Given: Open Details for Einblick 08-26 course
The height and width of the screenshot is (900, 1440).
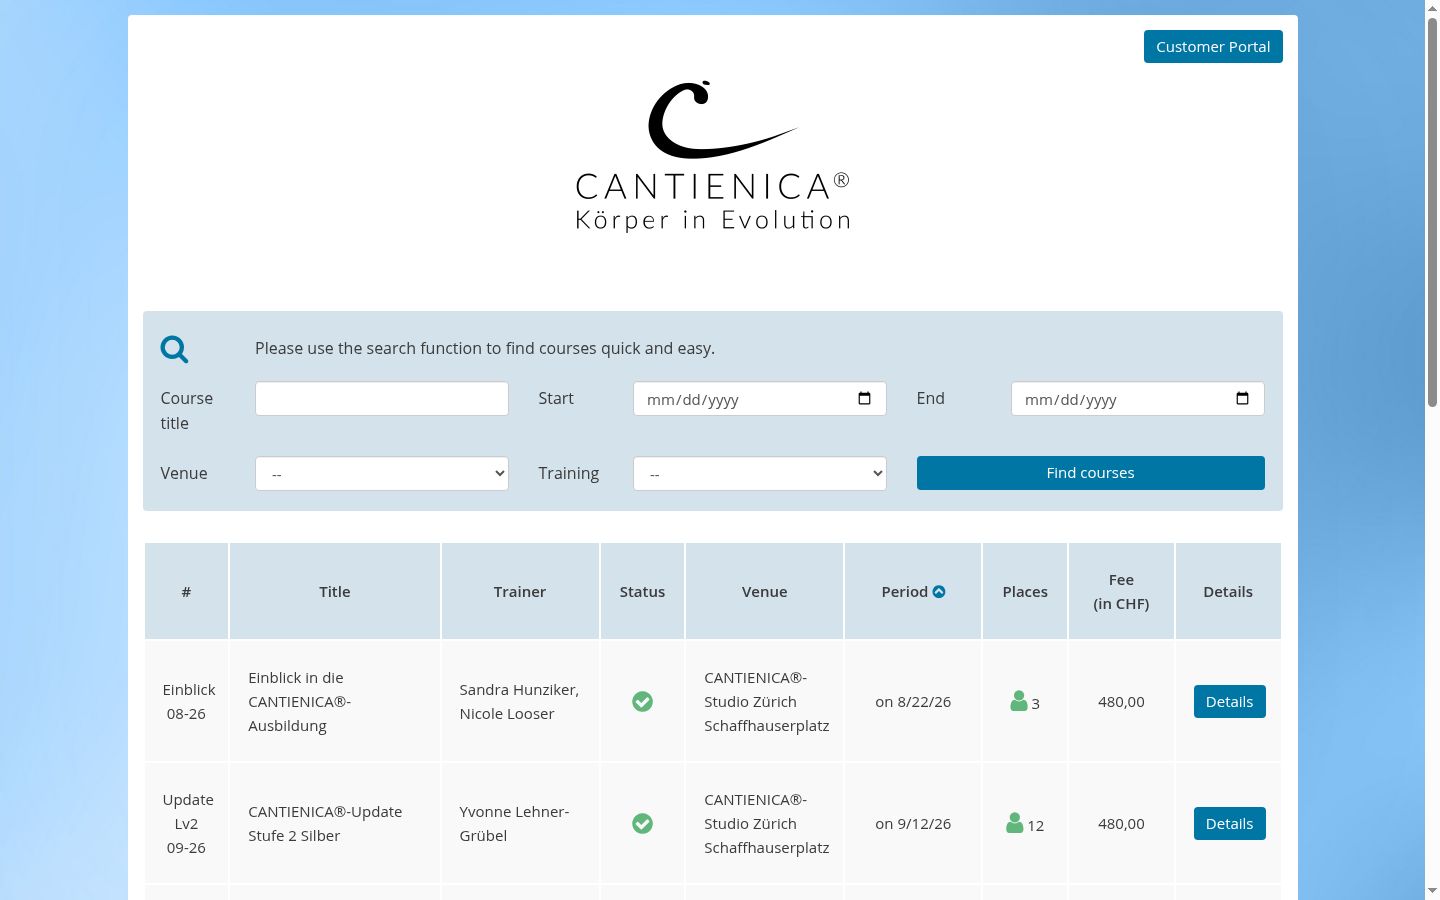Looking at the screenshot, I should pyautogui.click(x=1230, y=702).
